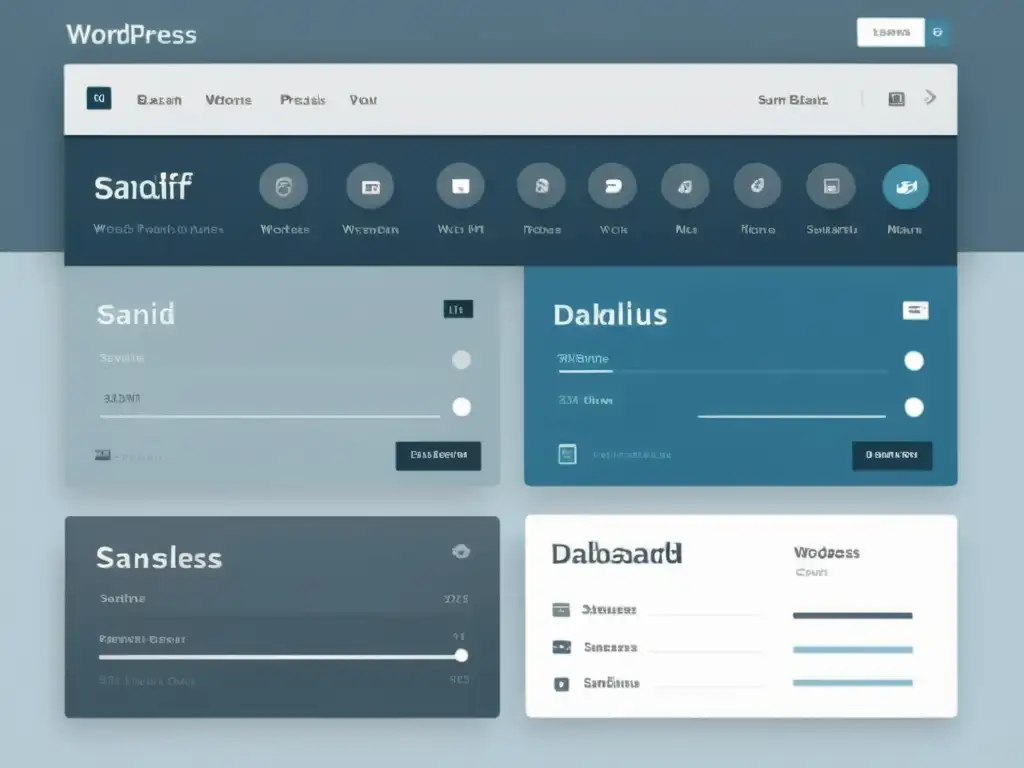Select the fourth circle icon in the dark banner
Image resolution: width=1024 pixels, height=768 pixels.
(541, 186)
